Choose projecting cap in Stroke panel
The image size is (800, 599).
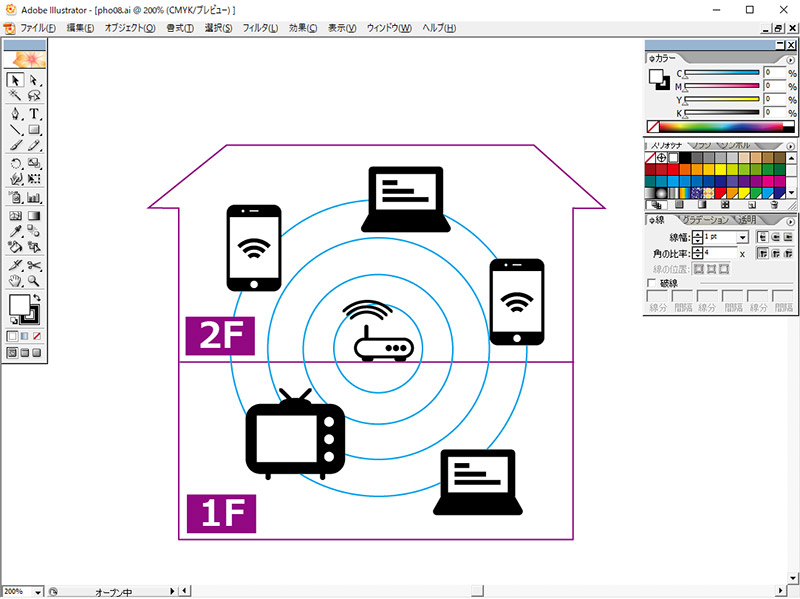(x=788, y=237)
